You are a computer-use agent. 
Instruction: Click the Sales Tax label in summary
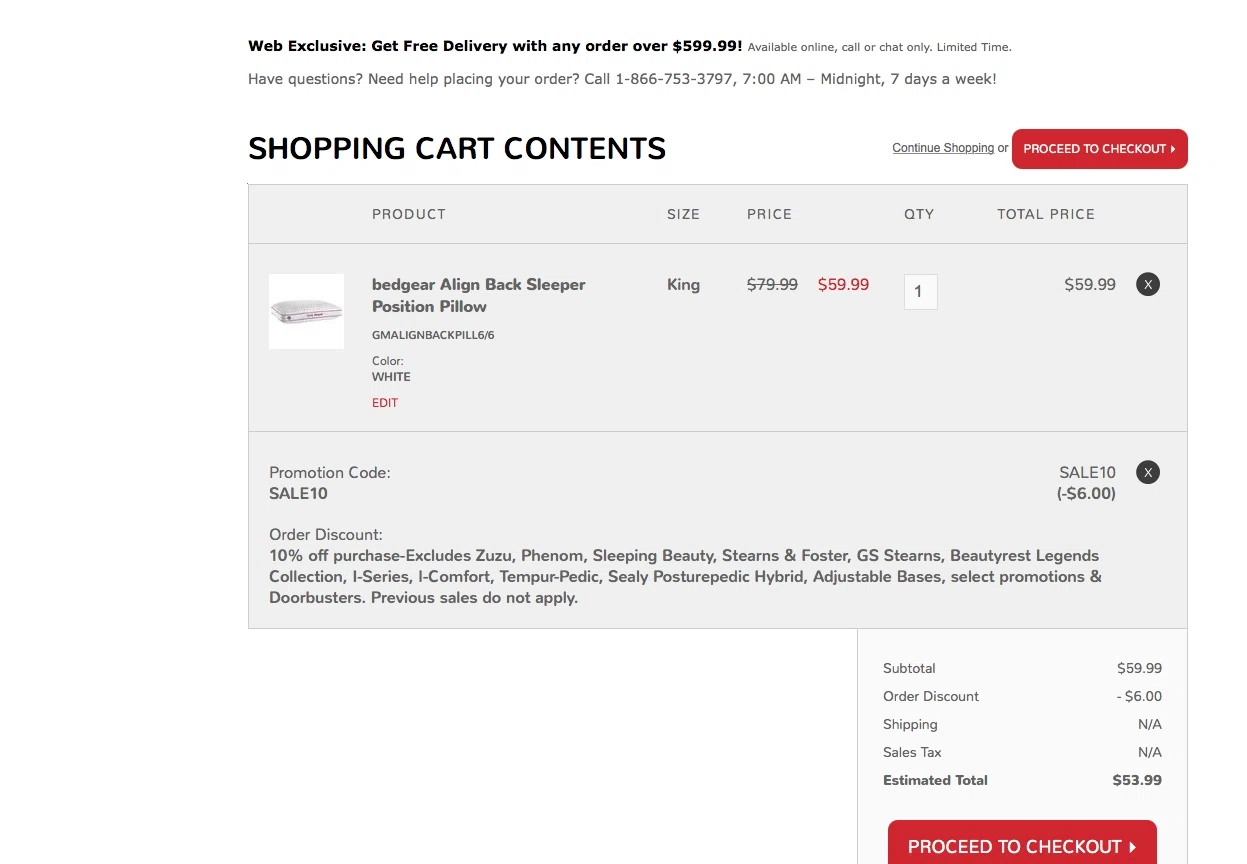912,752
